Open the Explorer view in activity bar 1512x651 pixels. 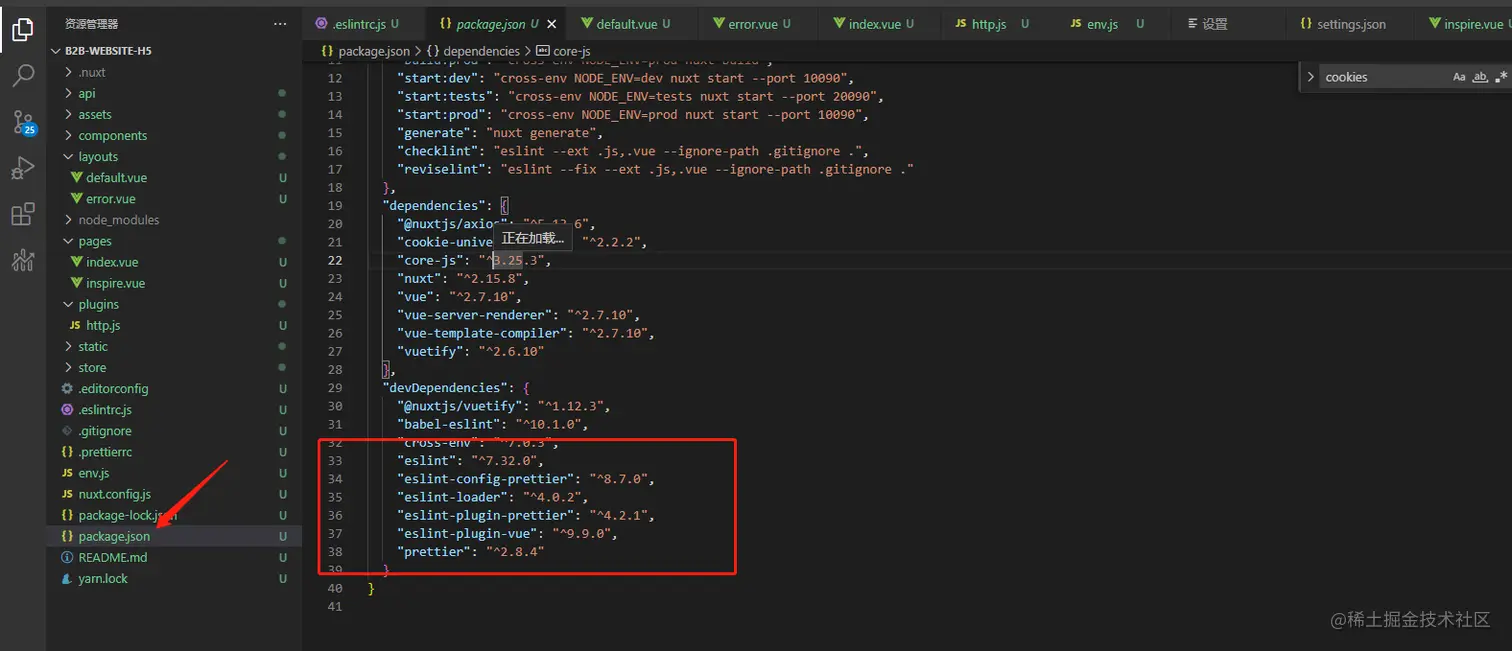click(x=22, y=29)
